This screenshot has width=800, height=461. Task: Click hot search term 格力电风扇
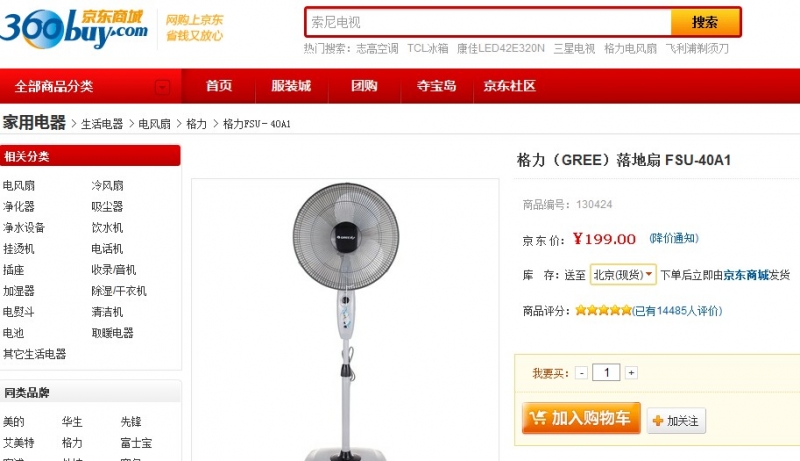tap(630, 48)
